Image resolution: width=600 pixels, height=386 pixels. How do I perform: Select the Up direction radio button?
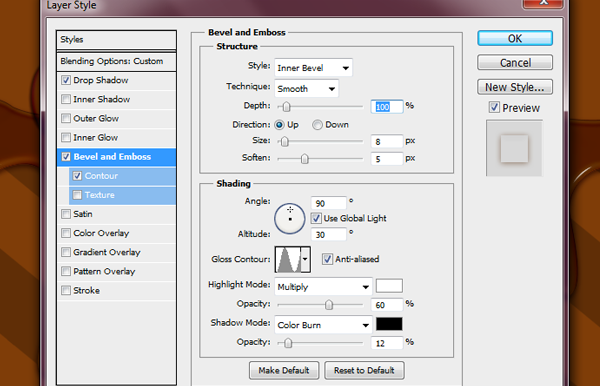(x=279, y=125)
